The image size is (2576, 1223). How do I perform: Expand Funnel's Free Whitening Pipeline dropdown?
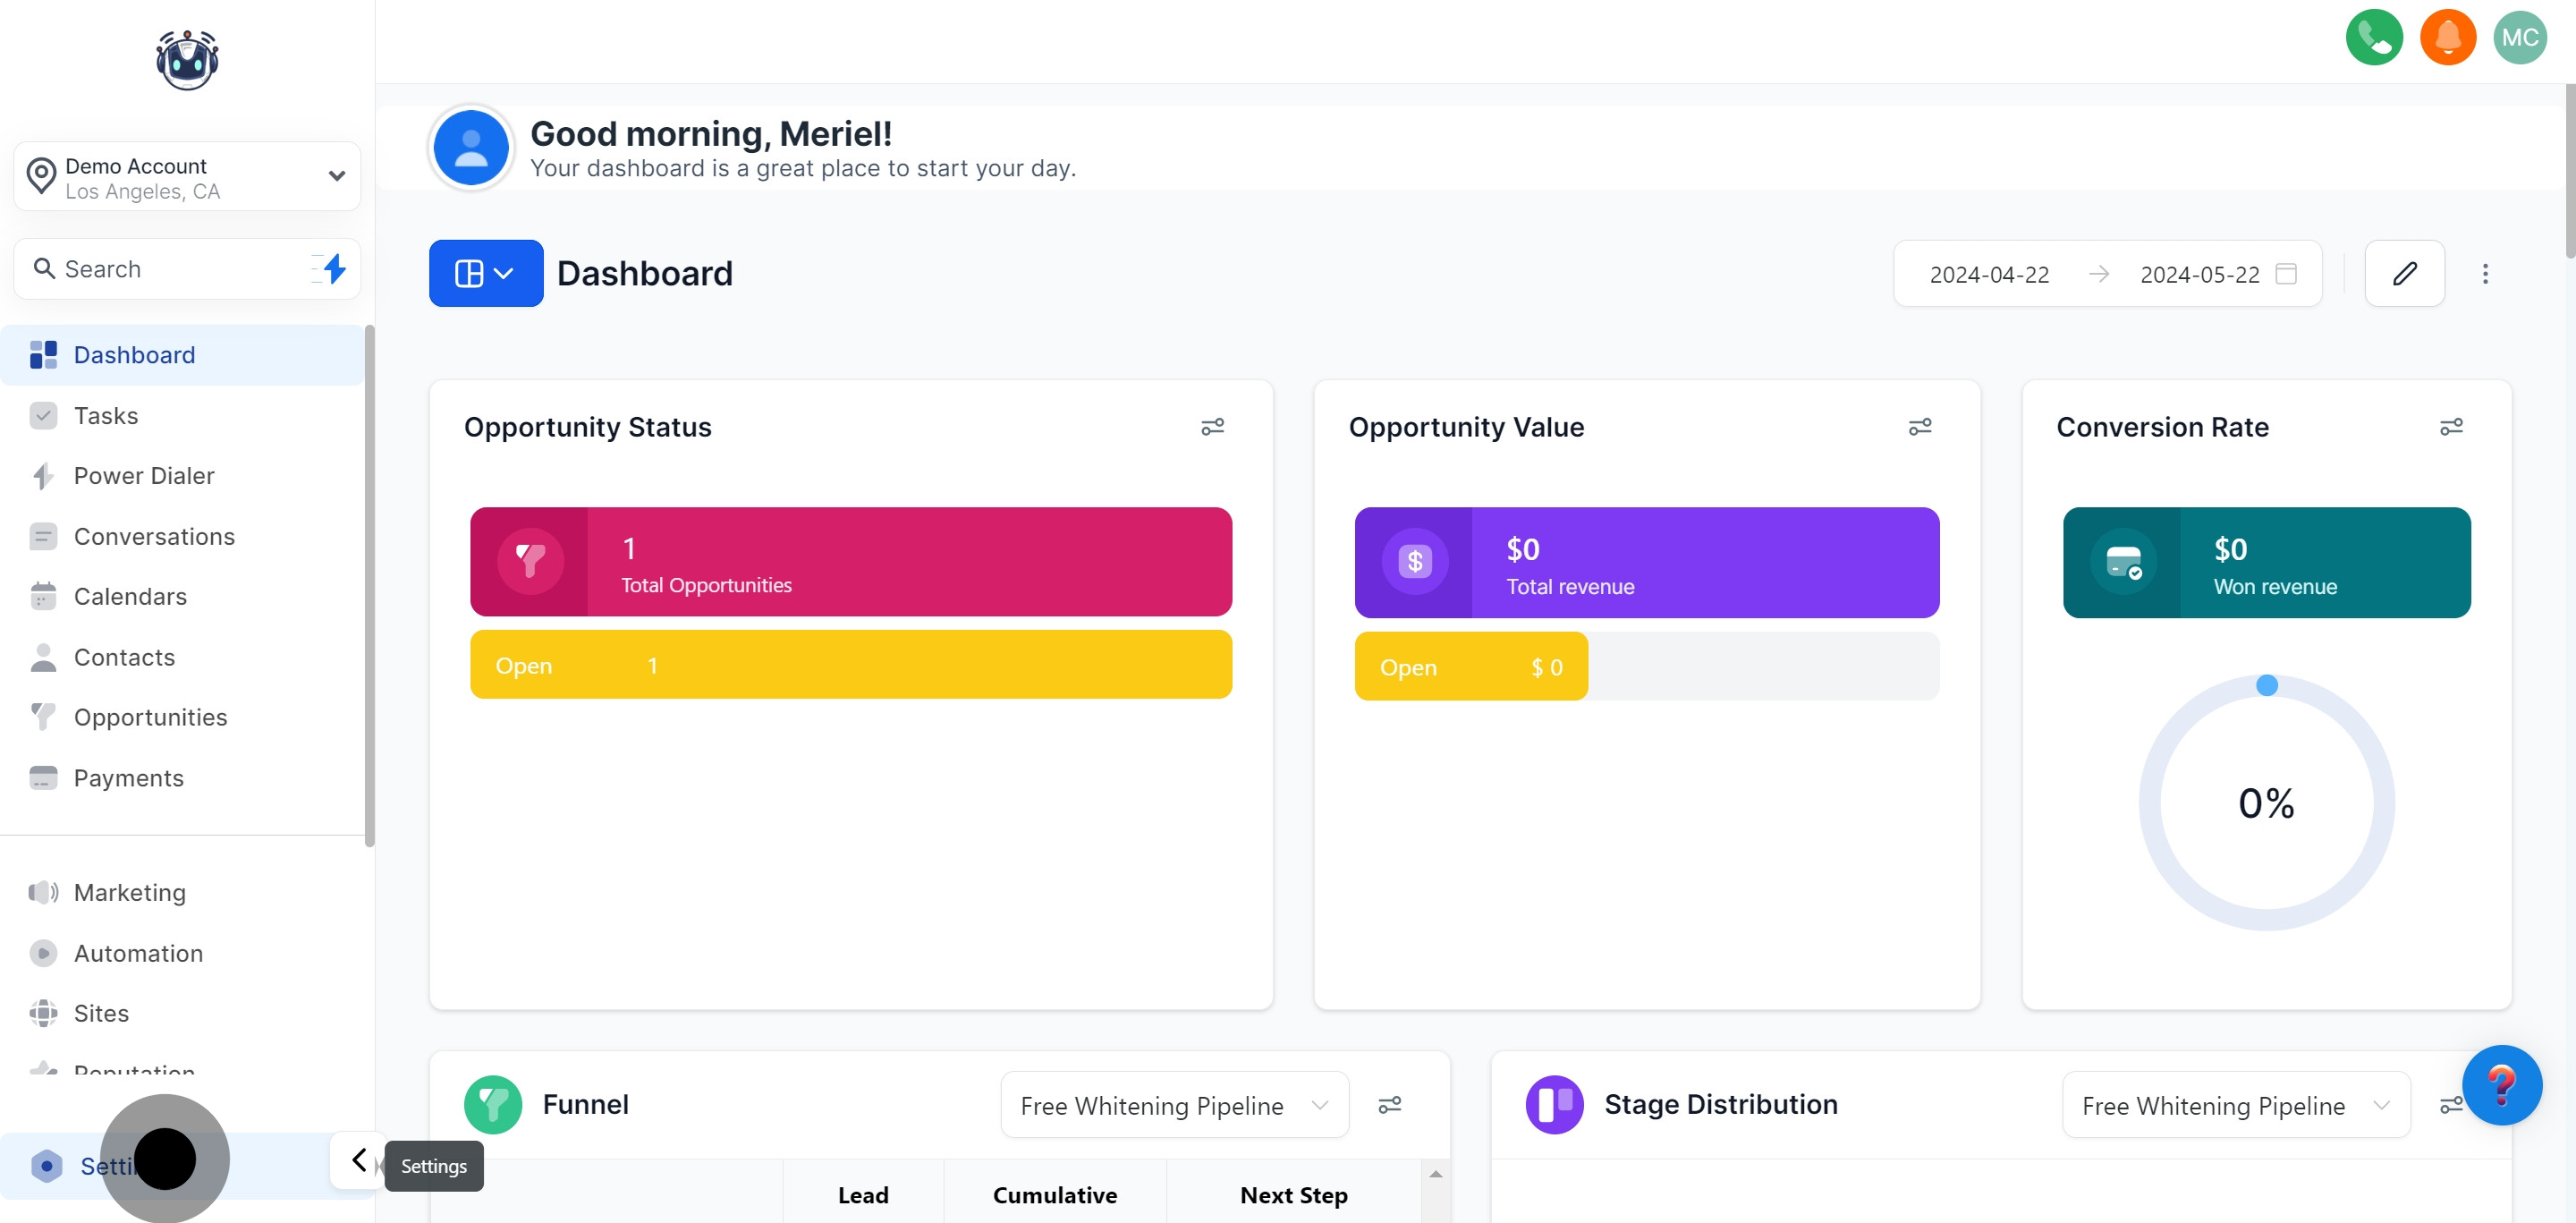[x=1174, y=1105]
